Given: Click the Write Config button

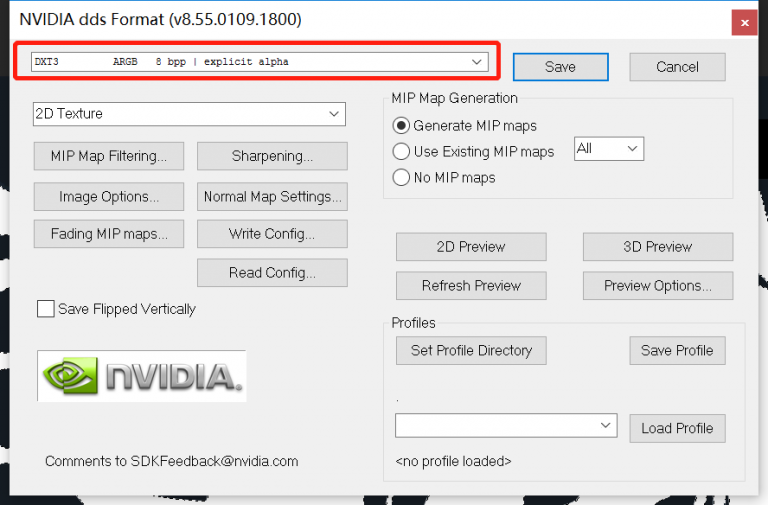Looking at the screenshot, I should [x=272, y=234].
